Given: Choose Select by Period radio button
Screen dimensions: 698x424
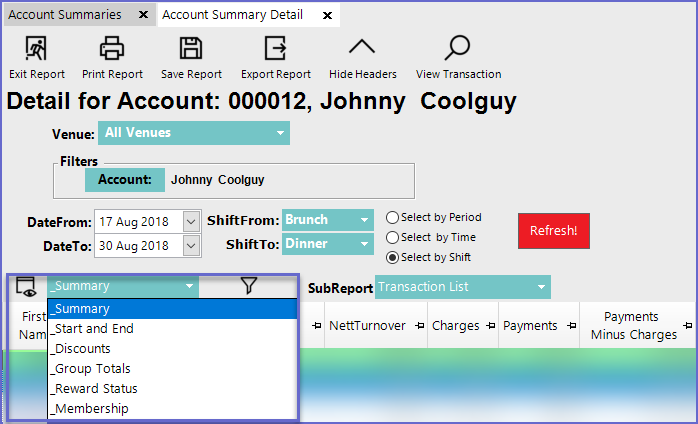Looking at the screenshot, I should (393, 217).
